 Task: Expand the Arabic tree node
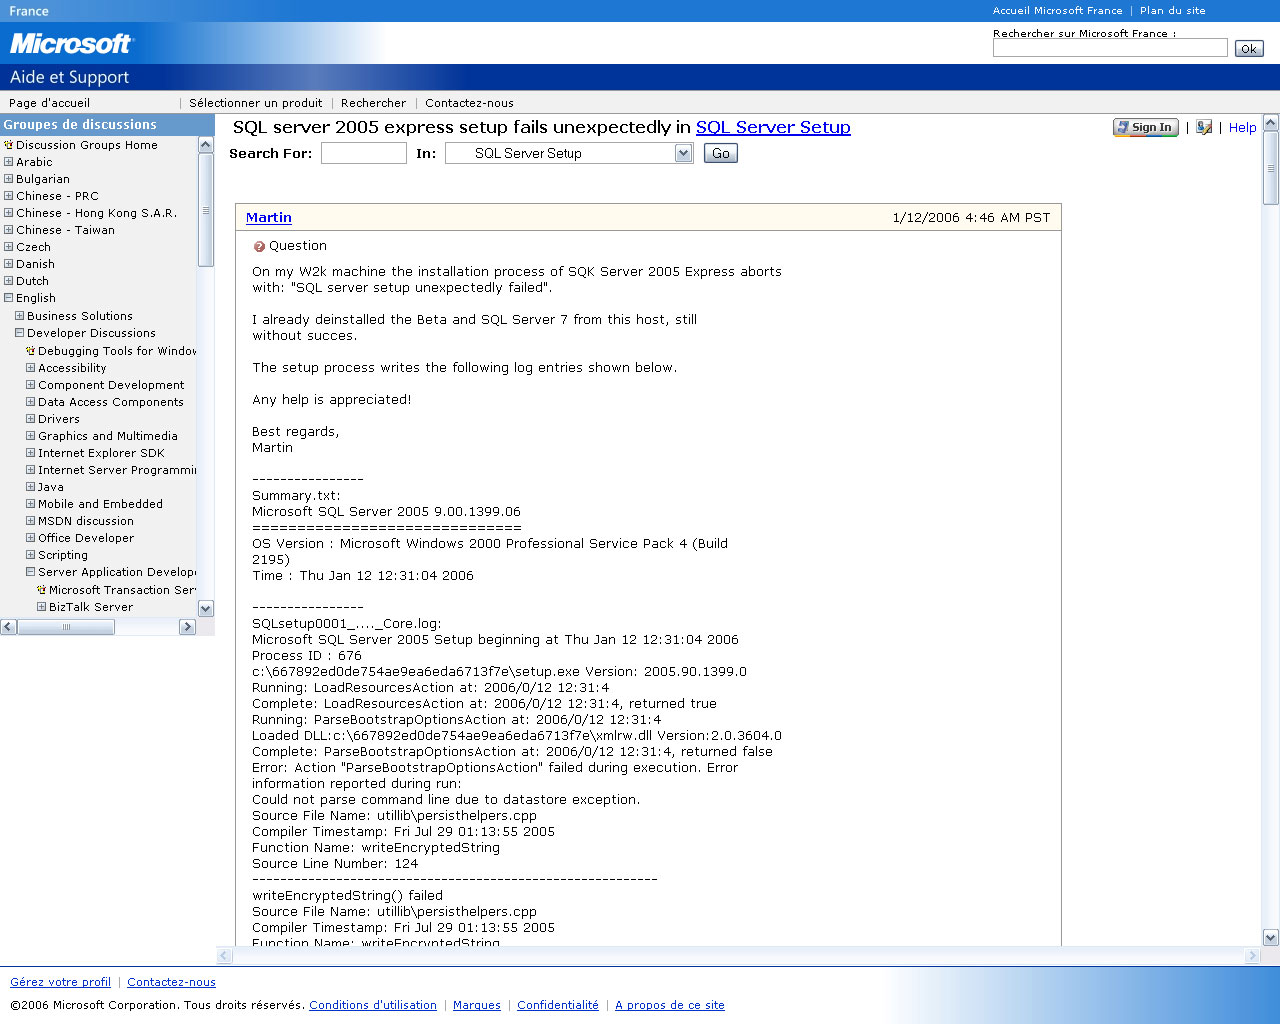pyautogui.click(x=8, y=162)
